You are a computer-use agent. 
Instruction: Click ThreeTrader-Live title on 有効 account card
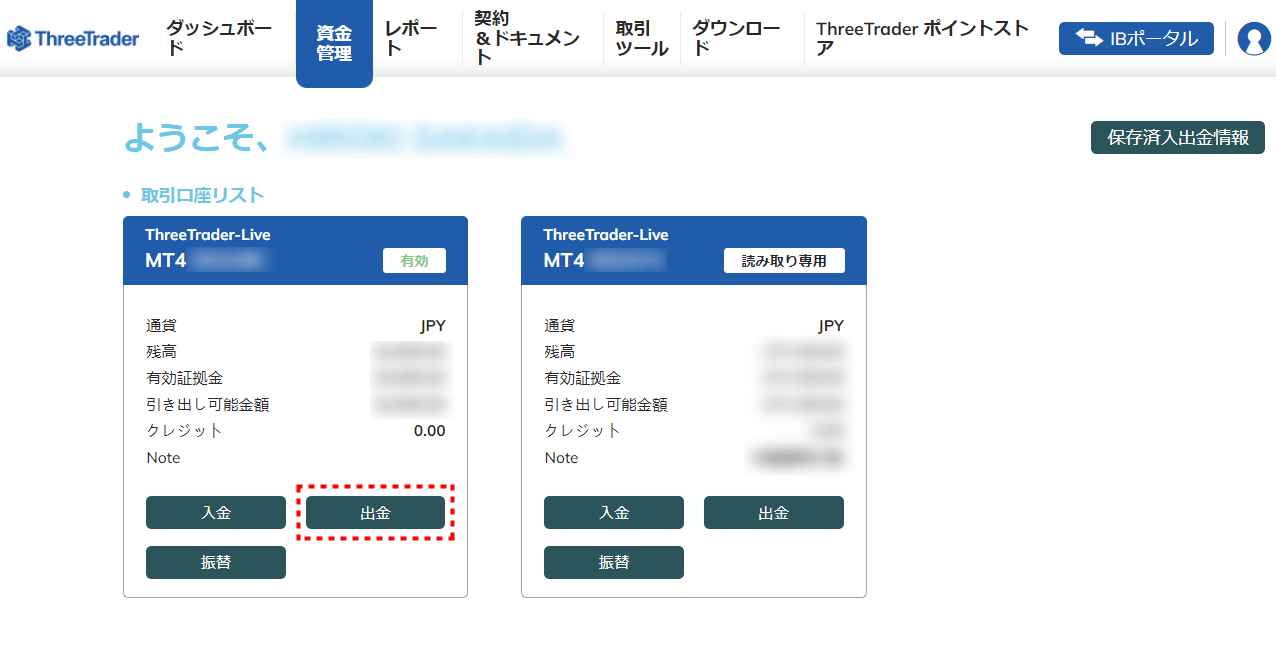point(208,235)
